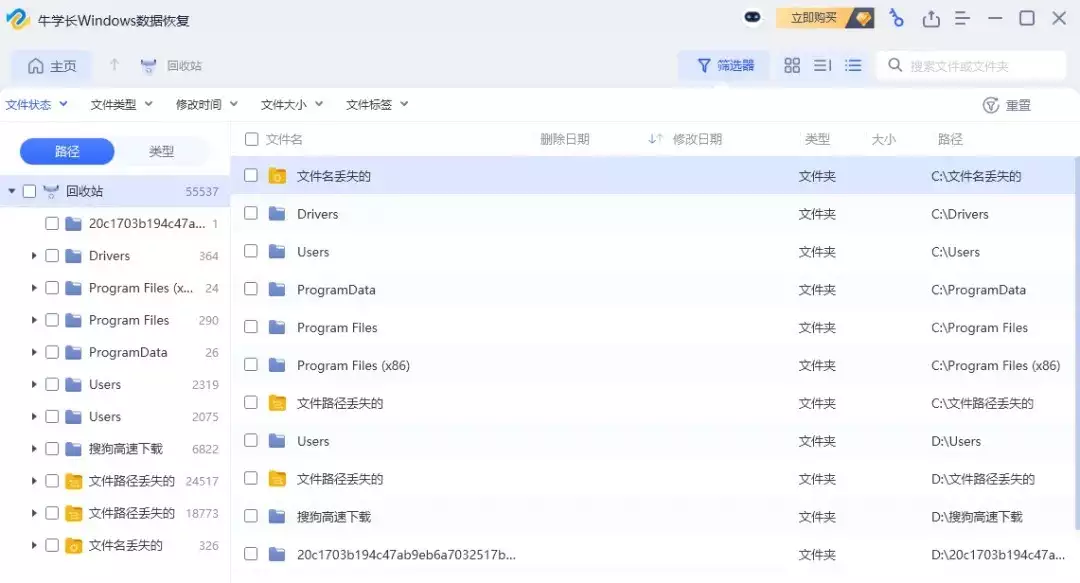The width and height of the screenshot is (1080, 583).
Task: Check the 文件名丢失的 row checkbox in list
Action: point(251,176)
